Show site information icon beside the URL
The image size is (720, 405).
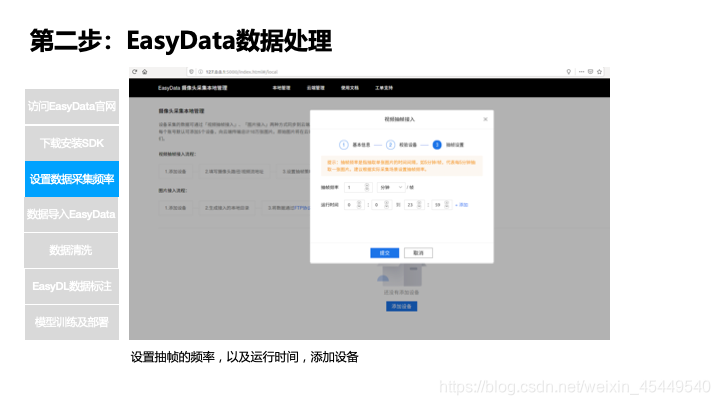click(x=201, y=72)
